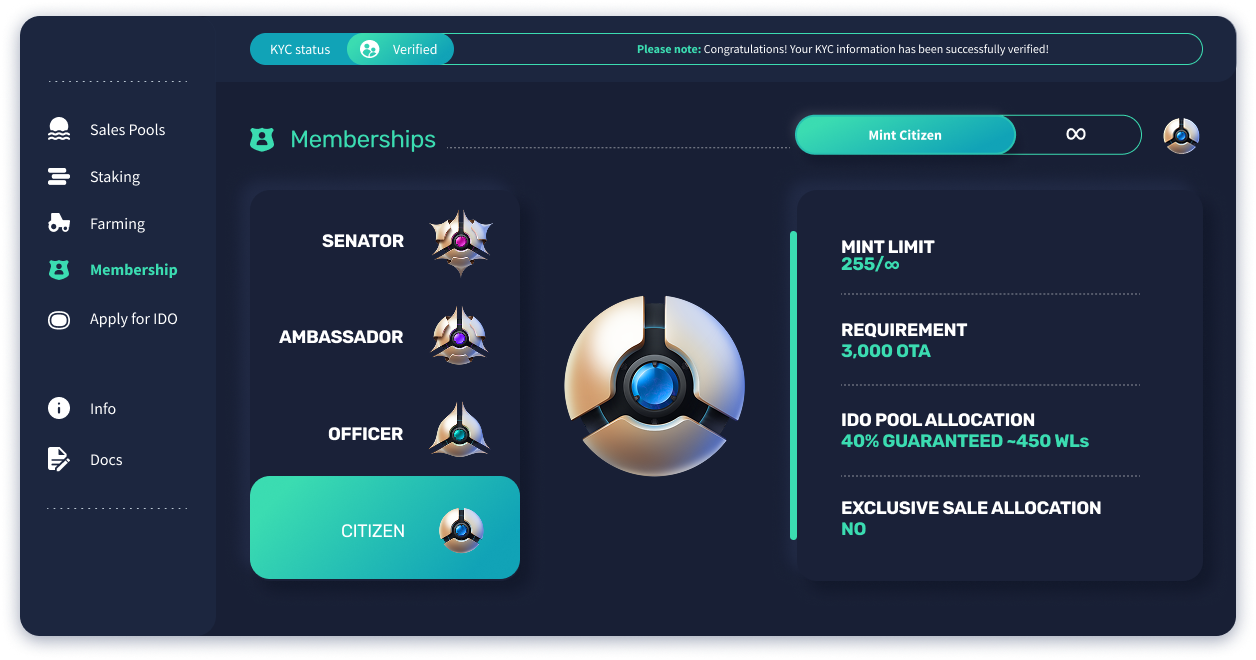Viewport: 1256px width, 660px height.
Task: Click the Citizen orb avatar beside the Mint Citizen button
Action: coord(1181,135)
